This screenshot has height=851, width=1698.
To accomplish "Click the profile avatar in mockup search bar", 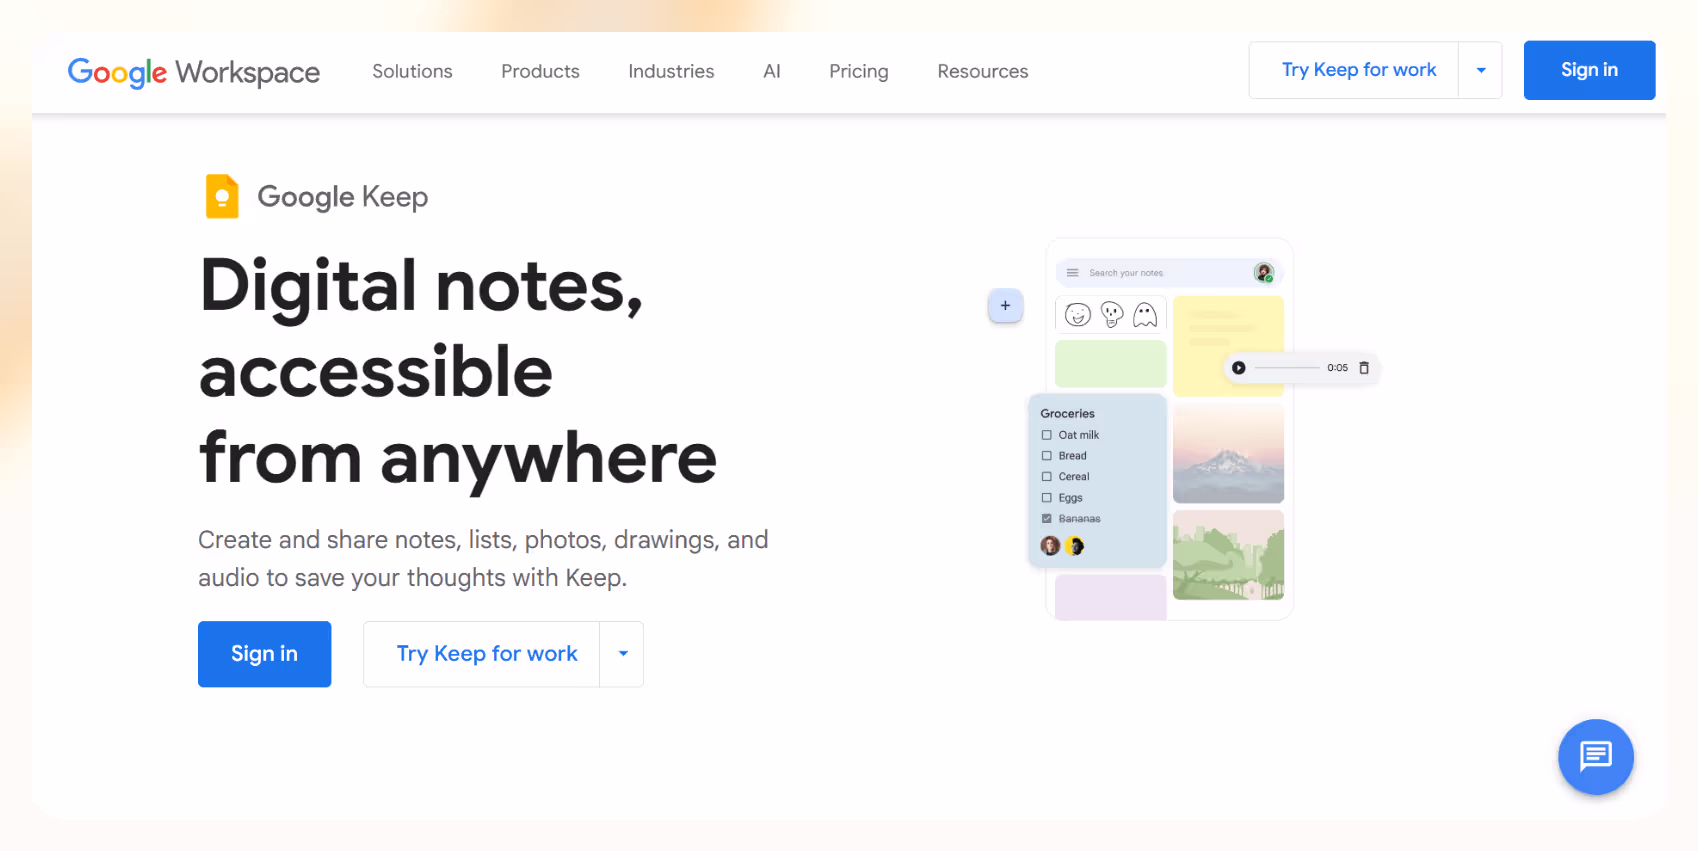I will [1263, 272].
